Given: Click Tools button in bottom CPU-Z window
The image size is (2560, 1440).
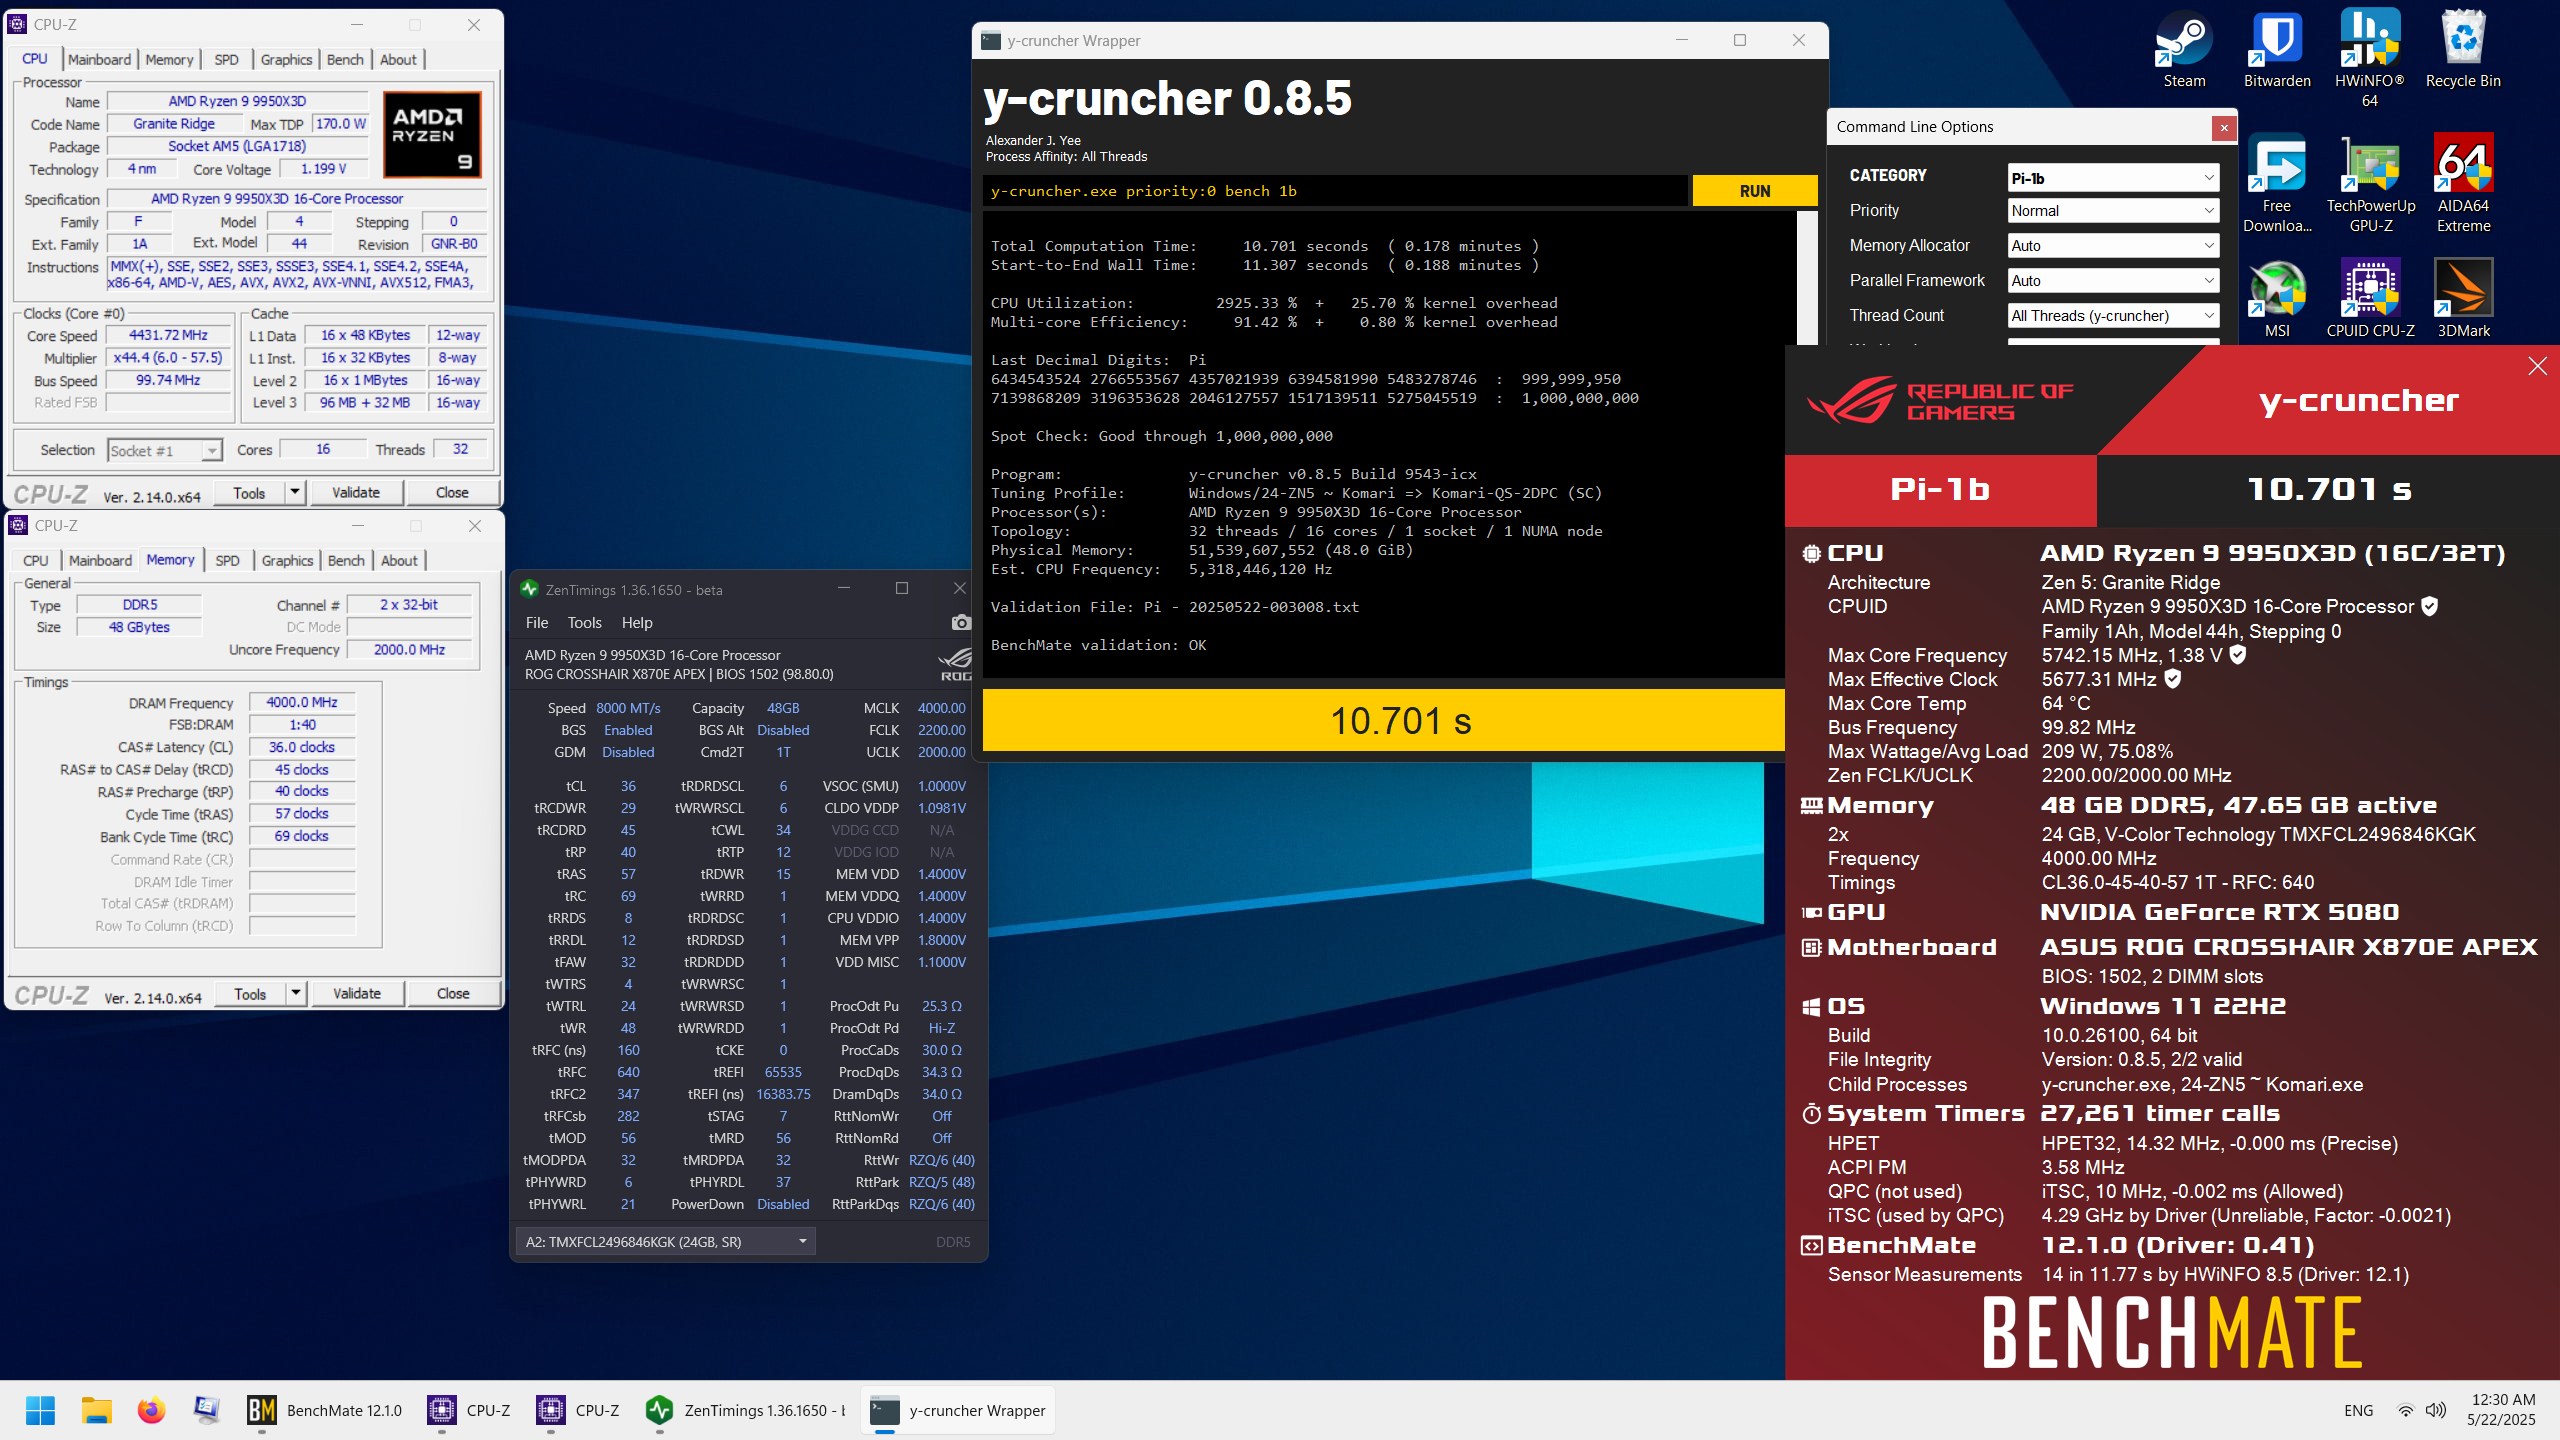Looking at the screenshot, I should pyautogui.click(x=250, y=993).
